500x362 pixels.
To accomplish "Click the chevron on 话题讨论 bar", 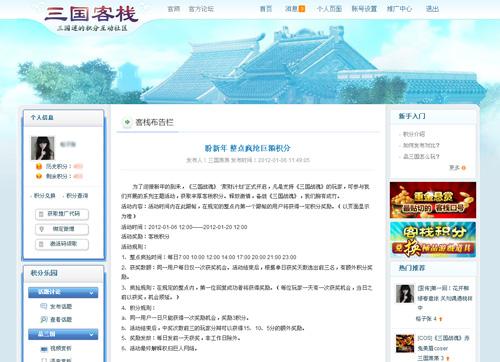I will 92,293.
